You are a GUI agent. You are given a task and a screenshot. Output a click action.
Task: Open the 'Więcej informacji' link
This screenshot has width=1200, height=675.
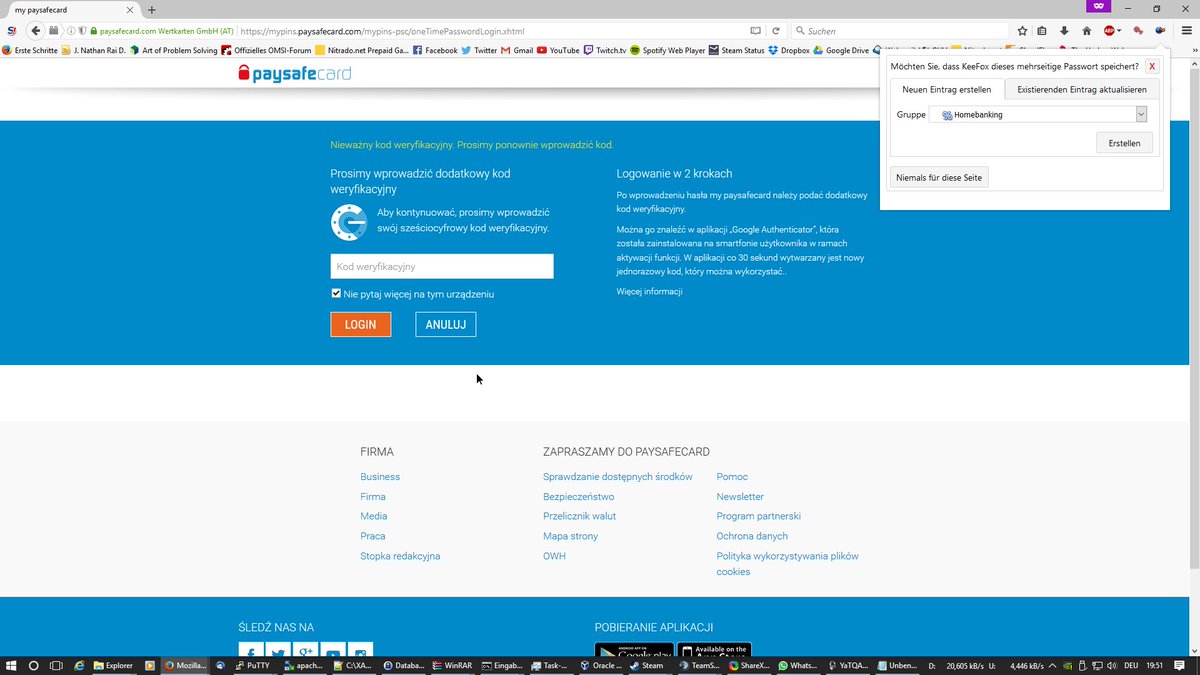coord(649,292)
